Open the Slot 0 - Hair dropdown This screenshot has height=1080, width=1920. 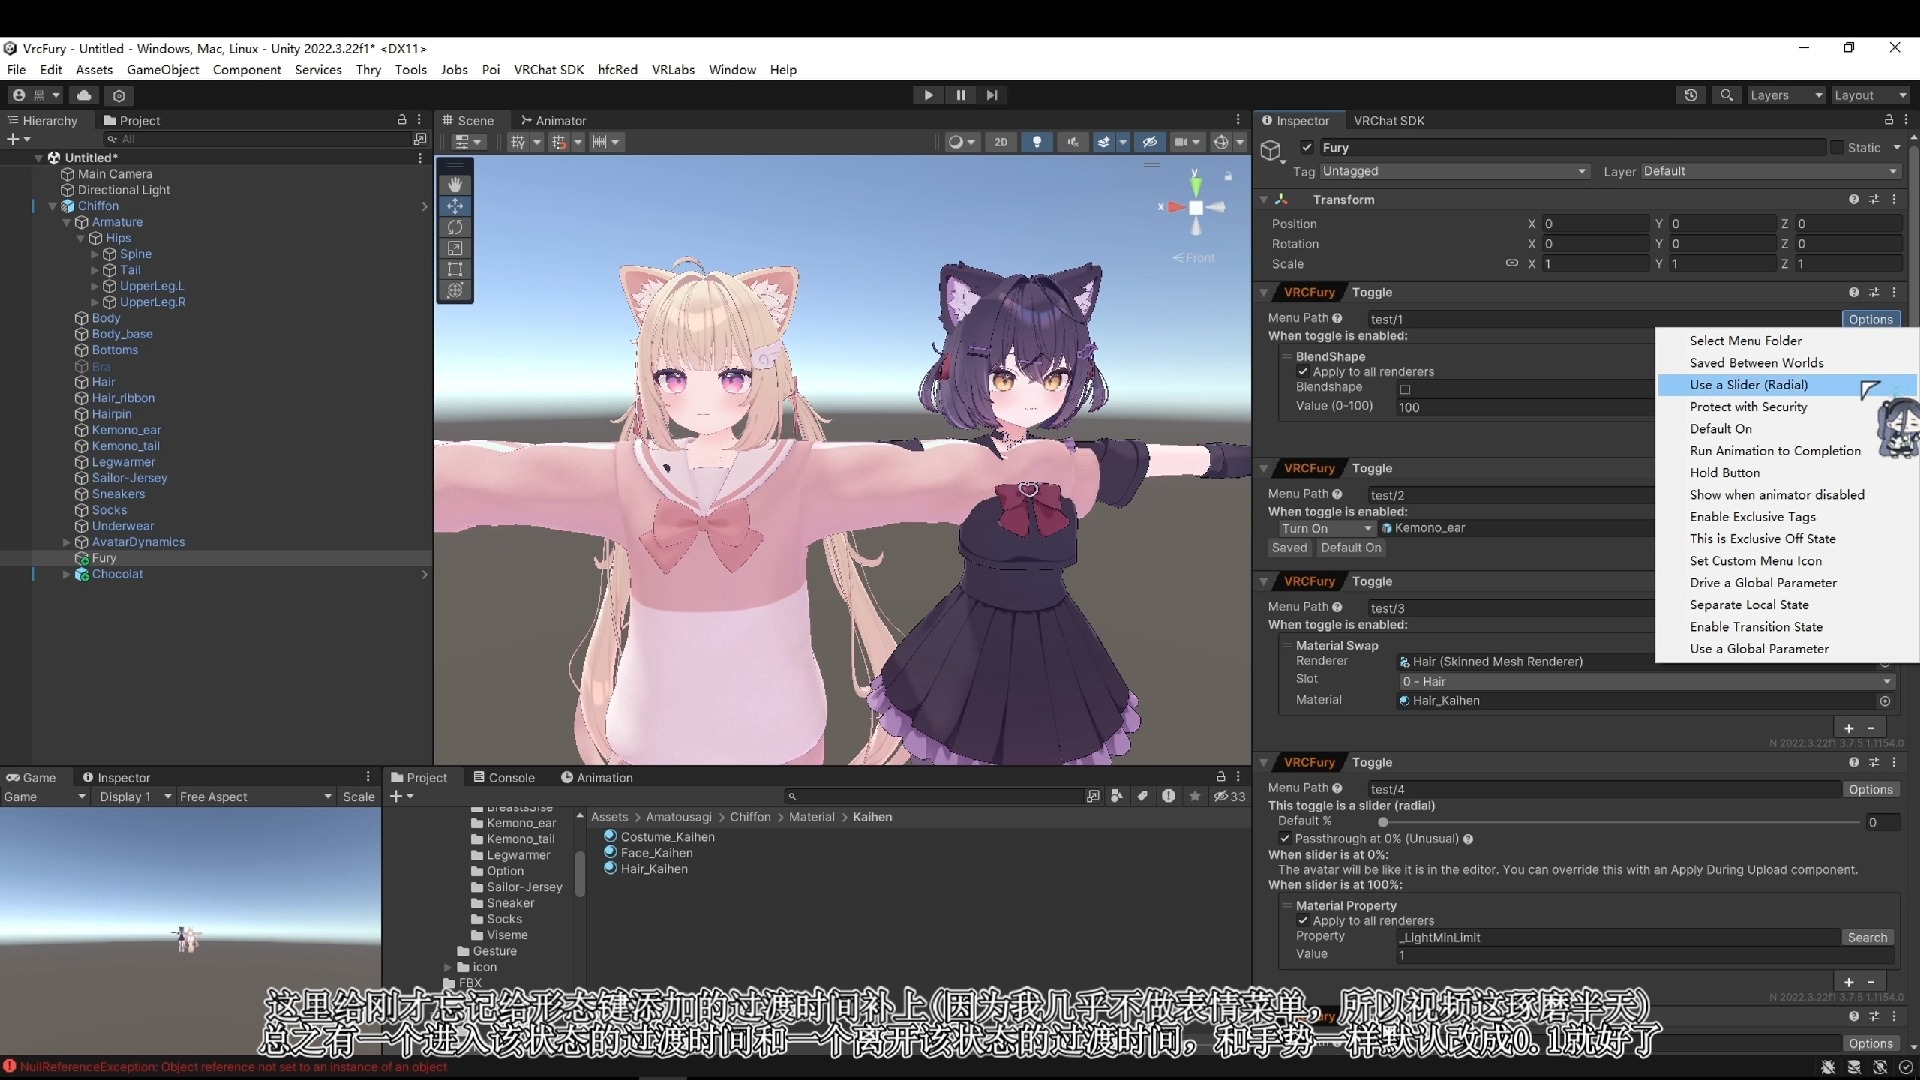(1646, 682)
